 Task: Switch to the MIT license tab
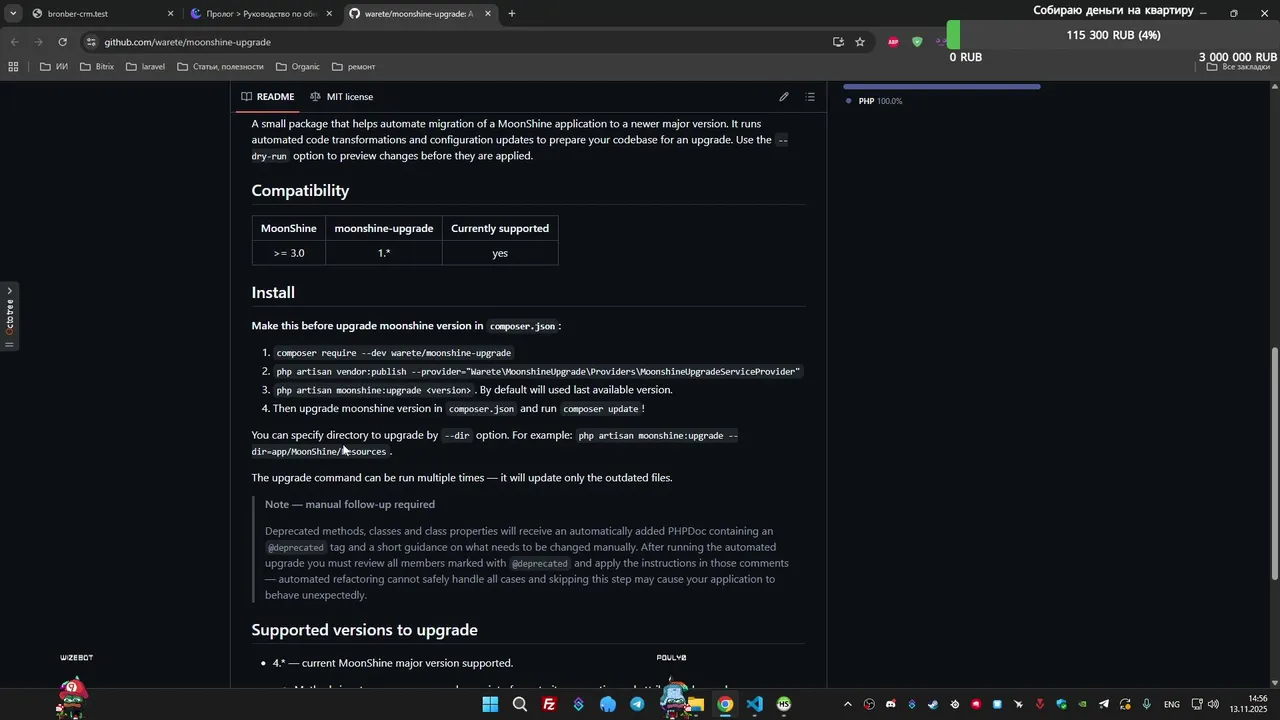pyautogui.click(x=341, y=97)
